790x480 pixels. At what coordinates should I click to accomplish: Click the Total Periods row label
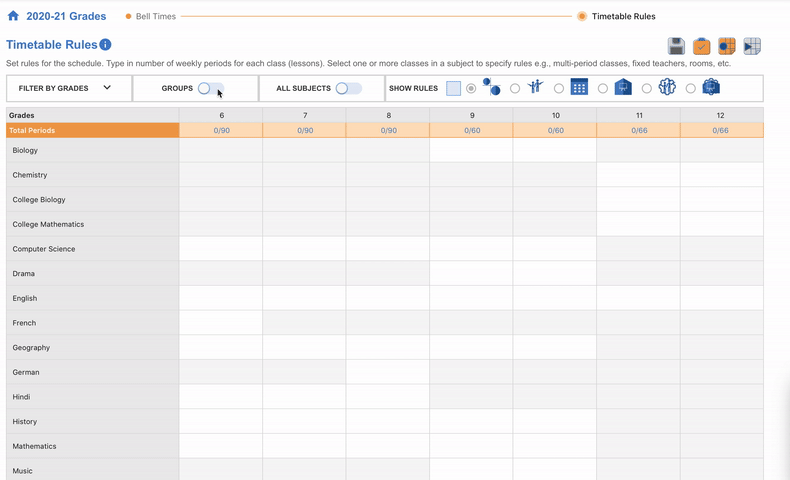click(93, 130)
